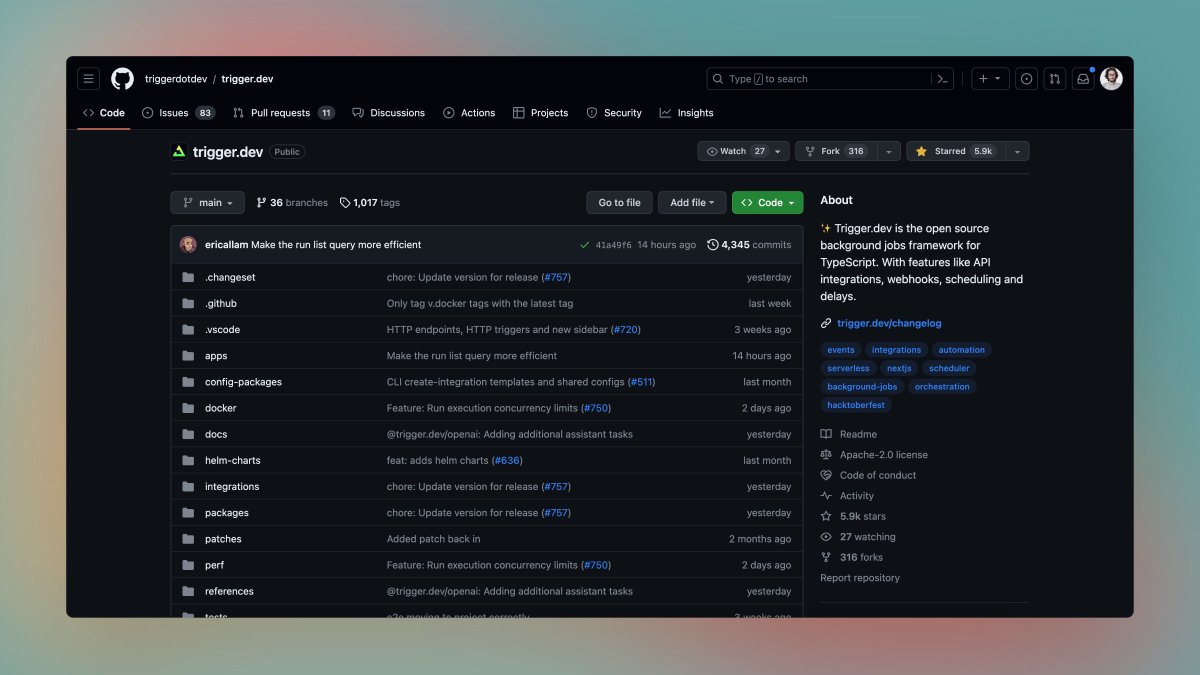The height and width of the screenshot is (675, 1200).
Task: Open the user profile avatar menu
Action: coord(1111,79)
